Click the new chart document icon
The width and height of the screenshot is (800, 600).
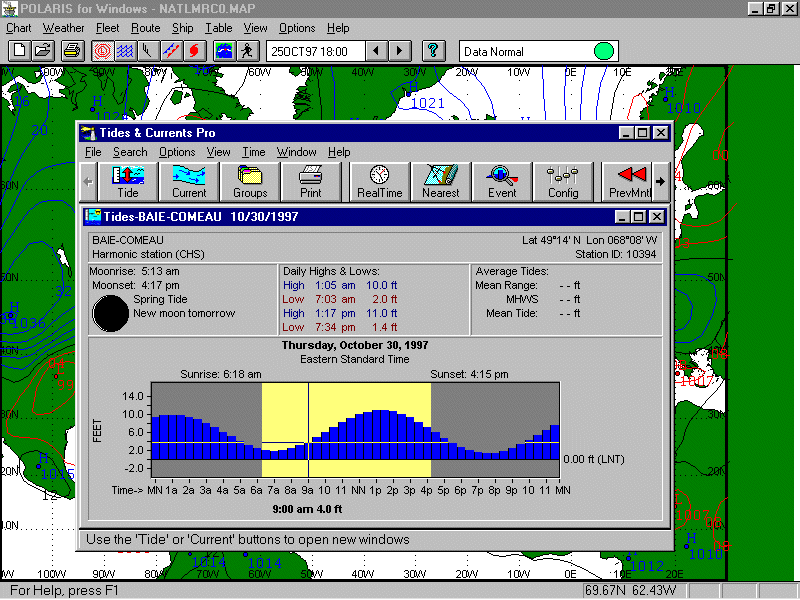coord(19,51)
